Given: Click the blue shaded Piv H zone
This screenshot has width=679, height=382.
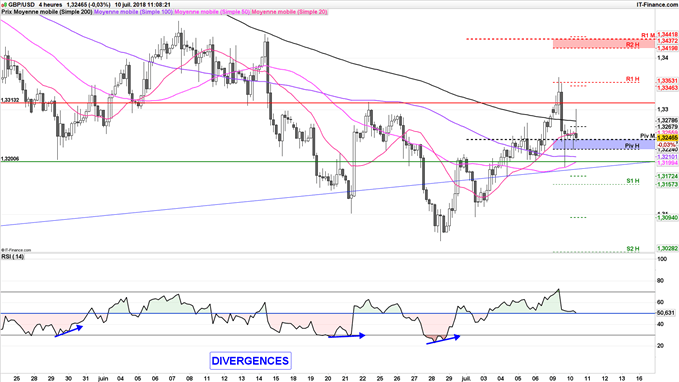Looking at the screenshot, I should pyautogui.click(x=604, y=144).
